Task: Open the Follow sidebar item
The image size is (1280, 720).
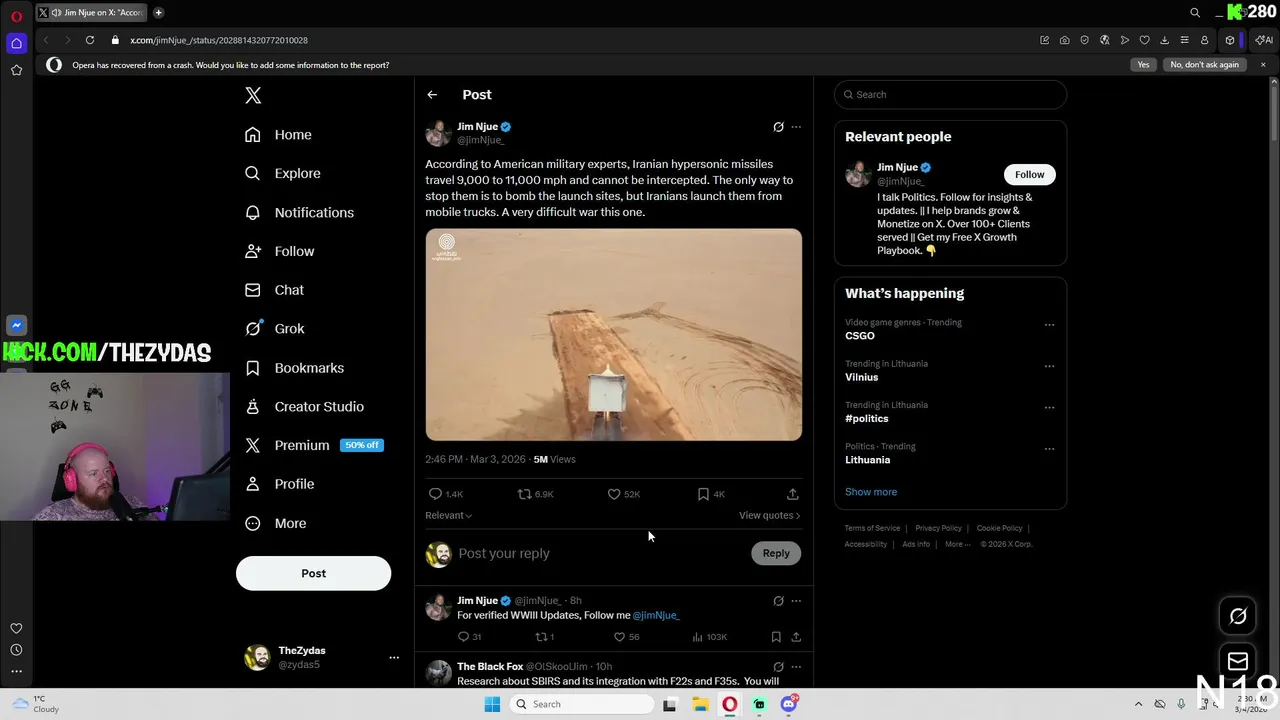Action: pos(280,251)
